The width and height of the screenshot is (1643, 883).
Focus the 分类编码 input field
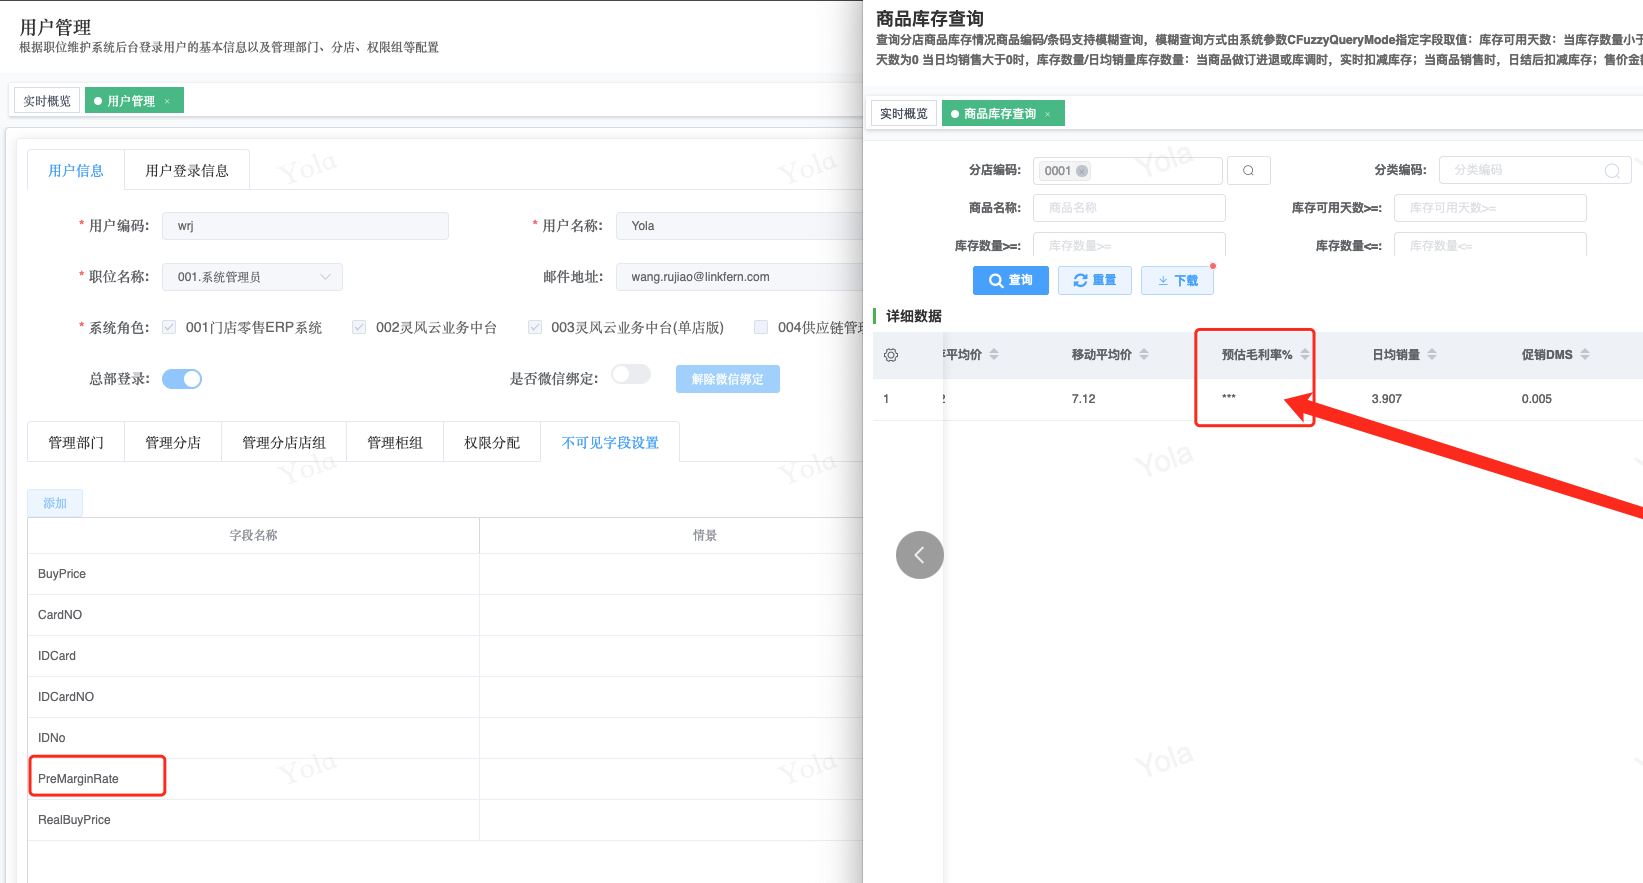click(x=1535, y=171)
